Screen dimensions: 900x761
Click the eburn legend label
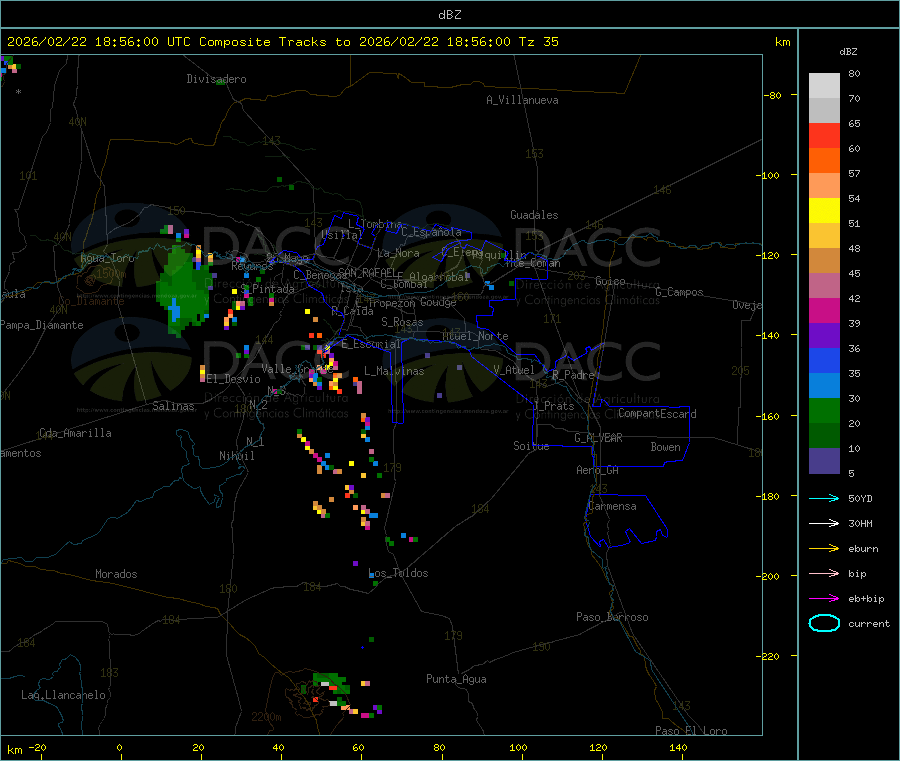coord(863,549)
